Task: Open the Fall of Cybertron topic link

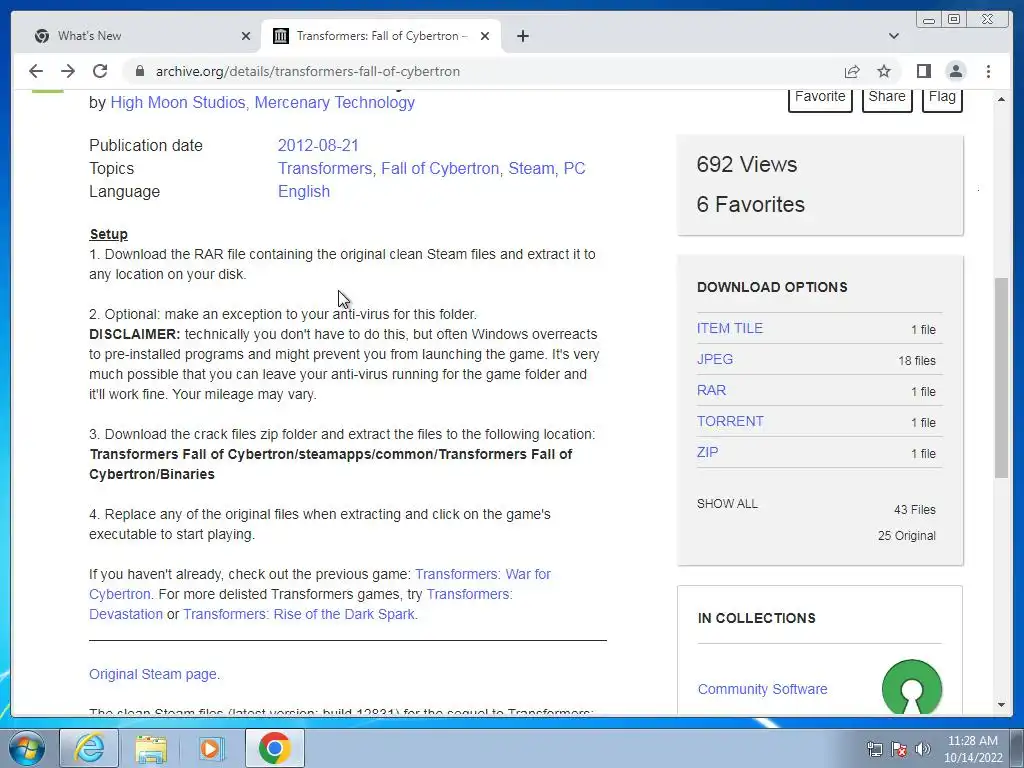Action: [441, 168]
